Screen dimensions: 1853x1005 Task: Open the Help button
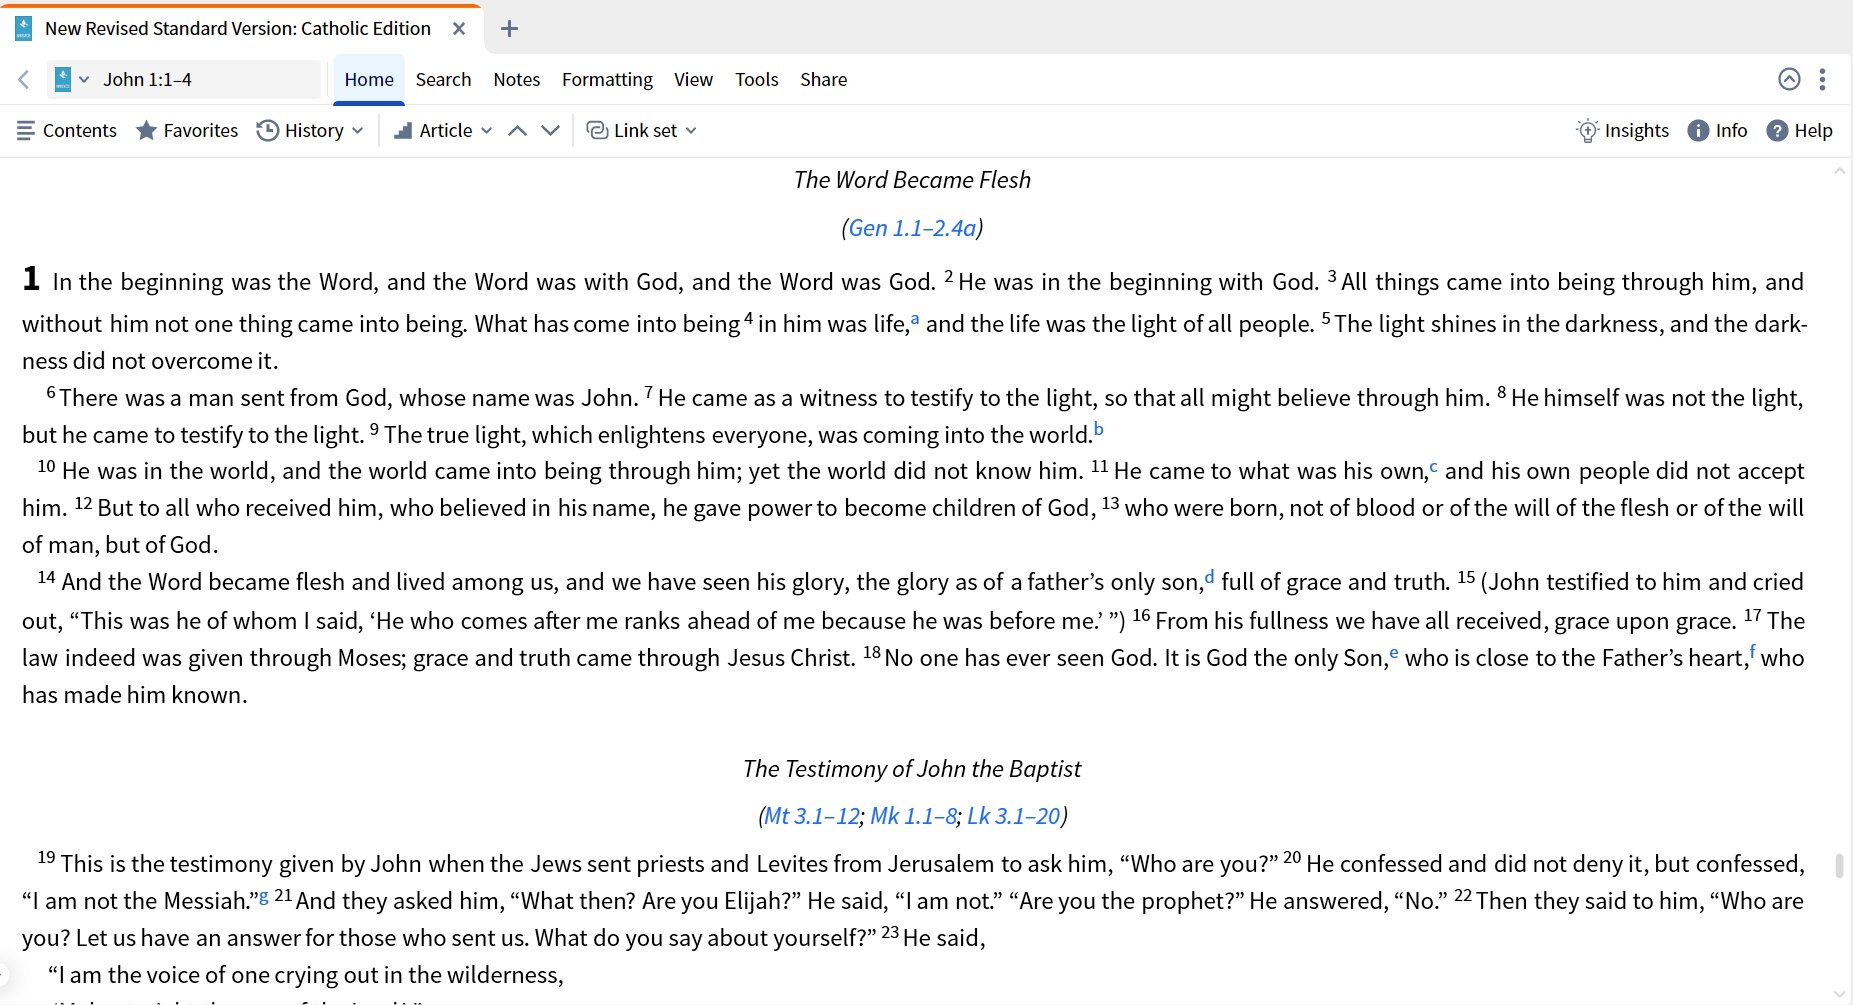point(1799,130)
